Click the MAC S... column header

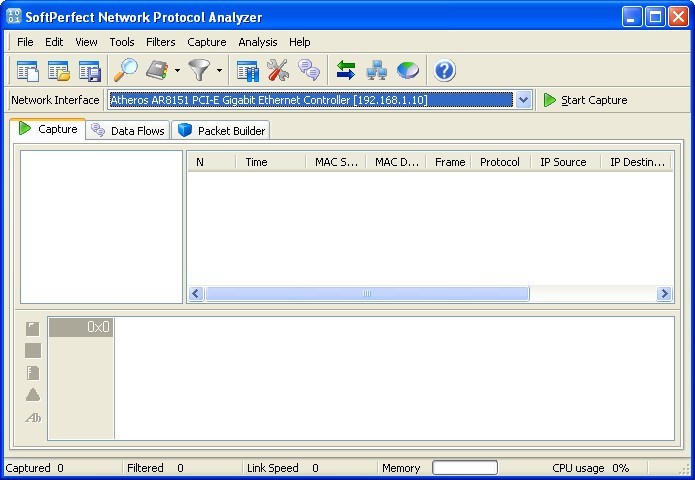click(336, 162)
